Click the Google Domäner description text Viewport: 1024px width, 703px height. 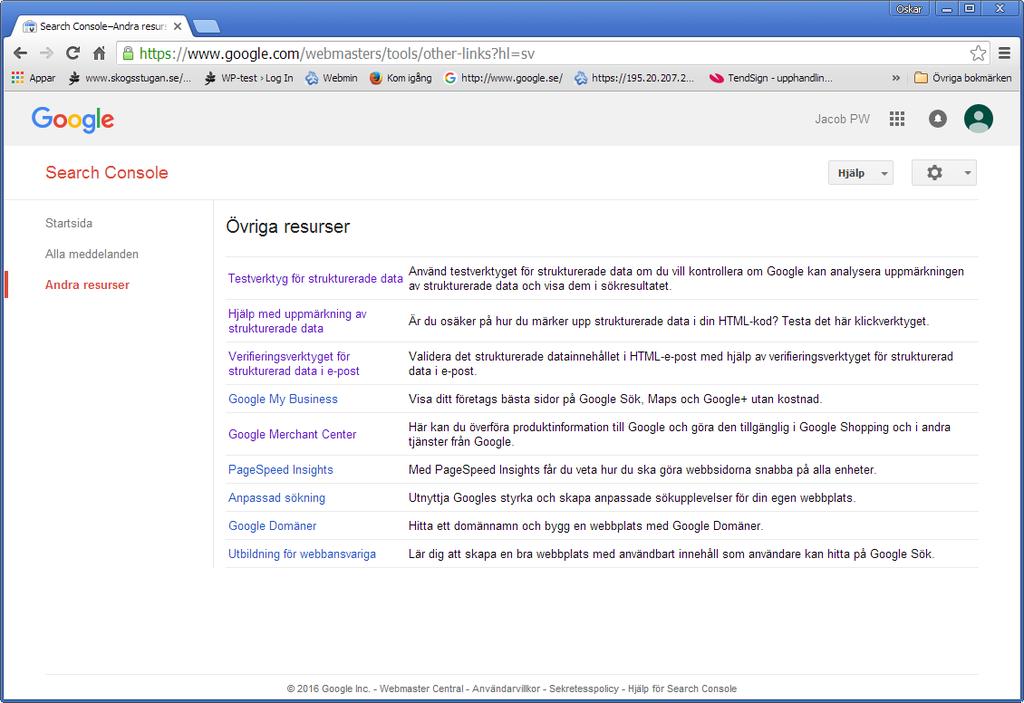click(585, 526)
